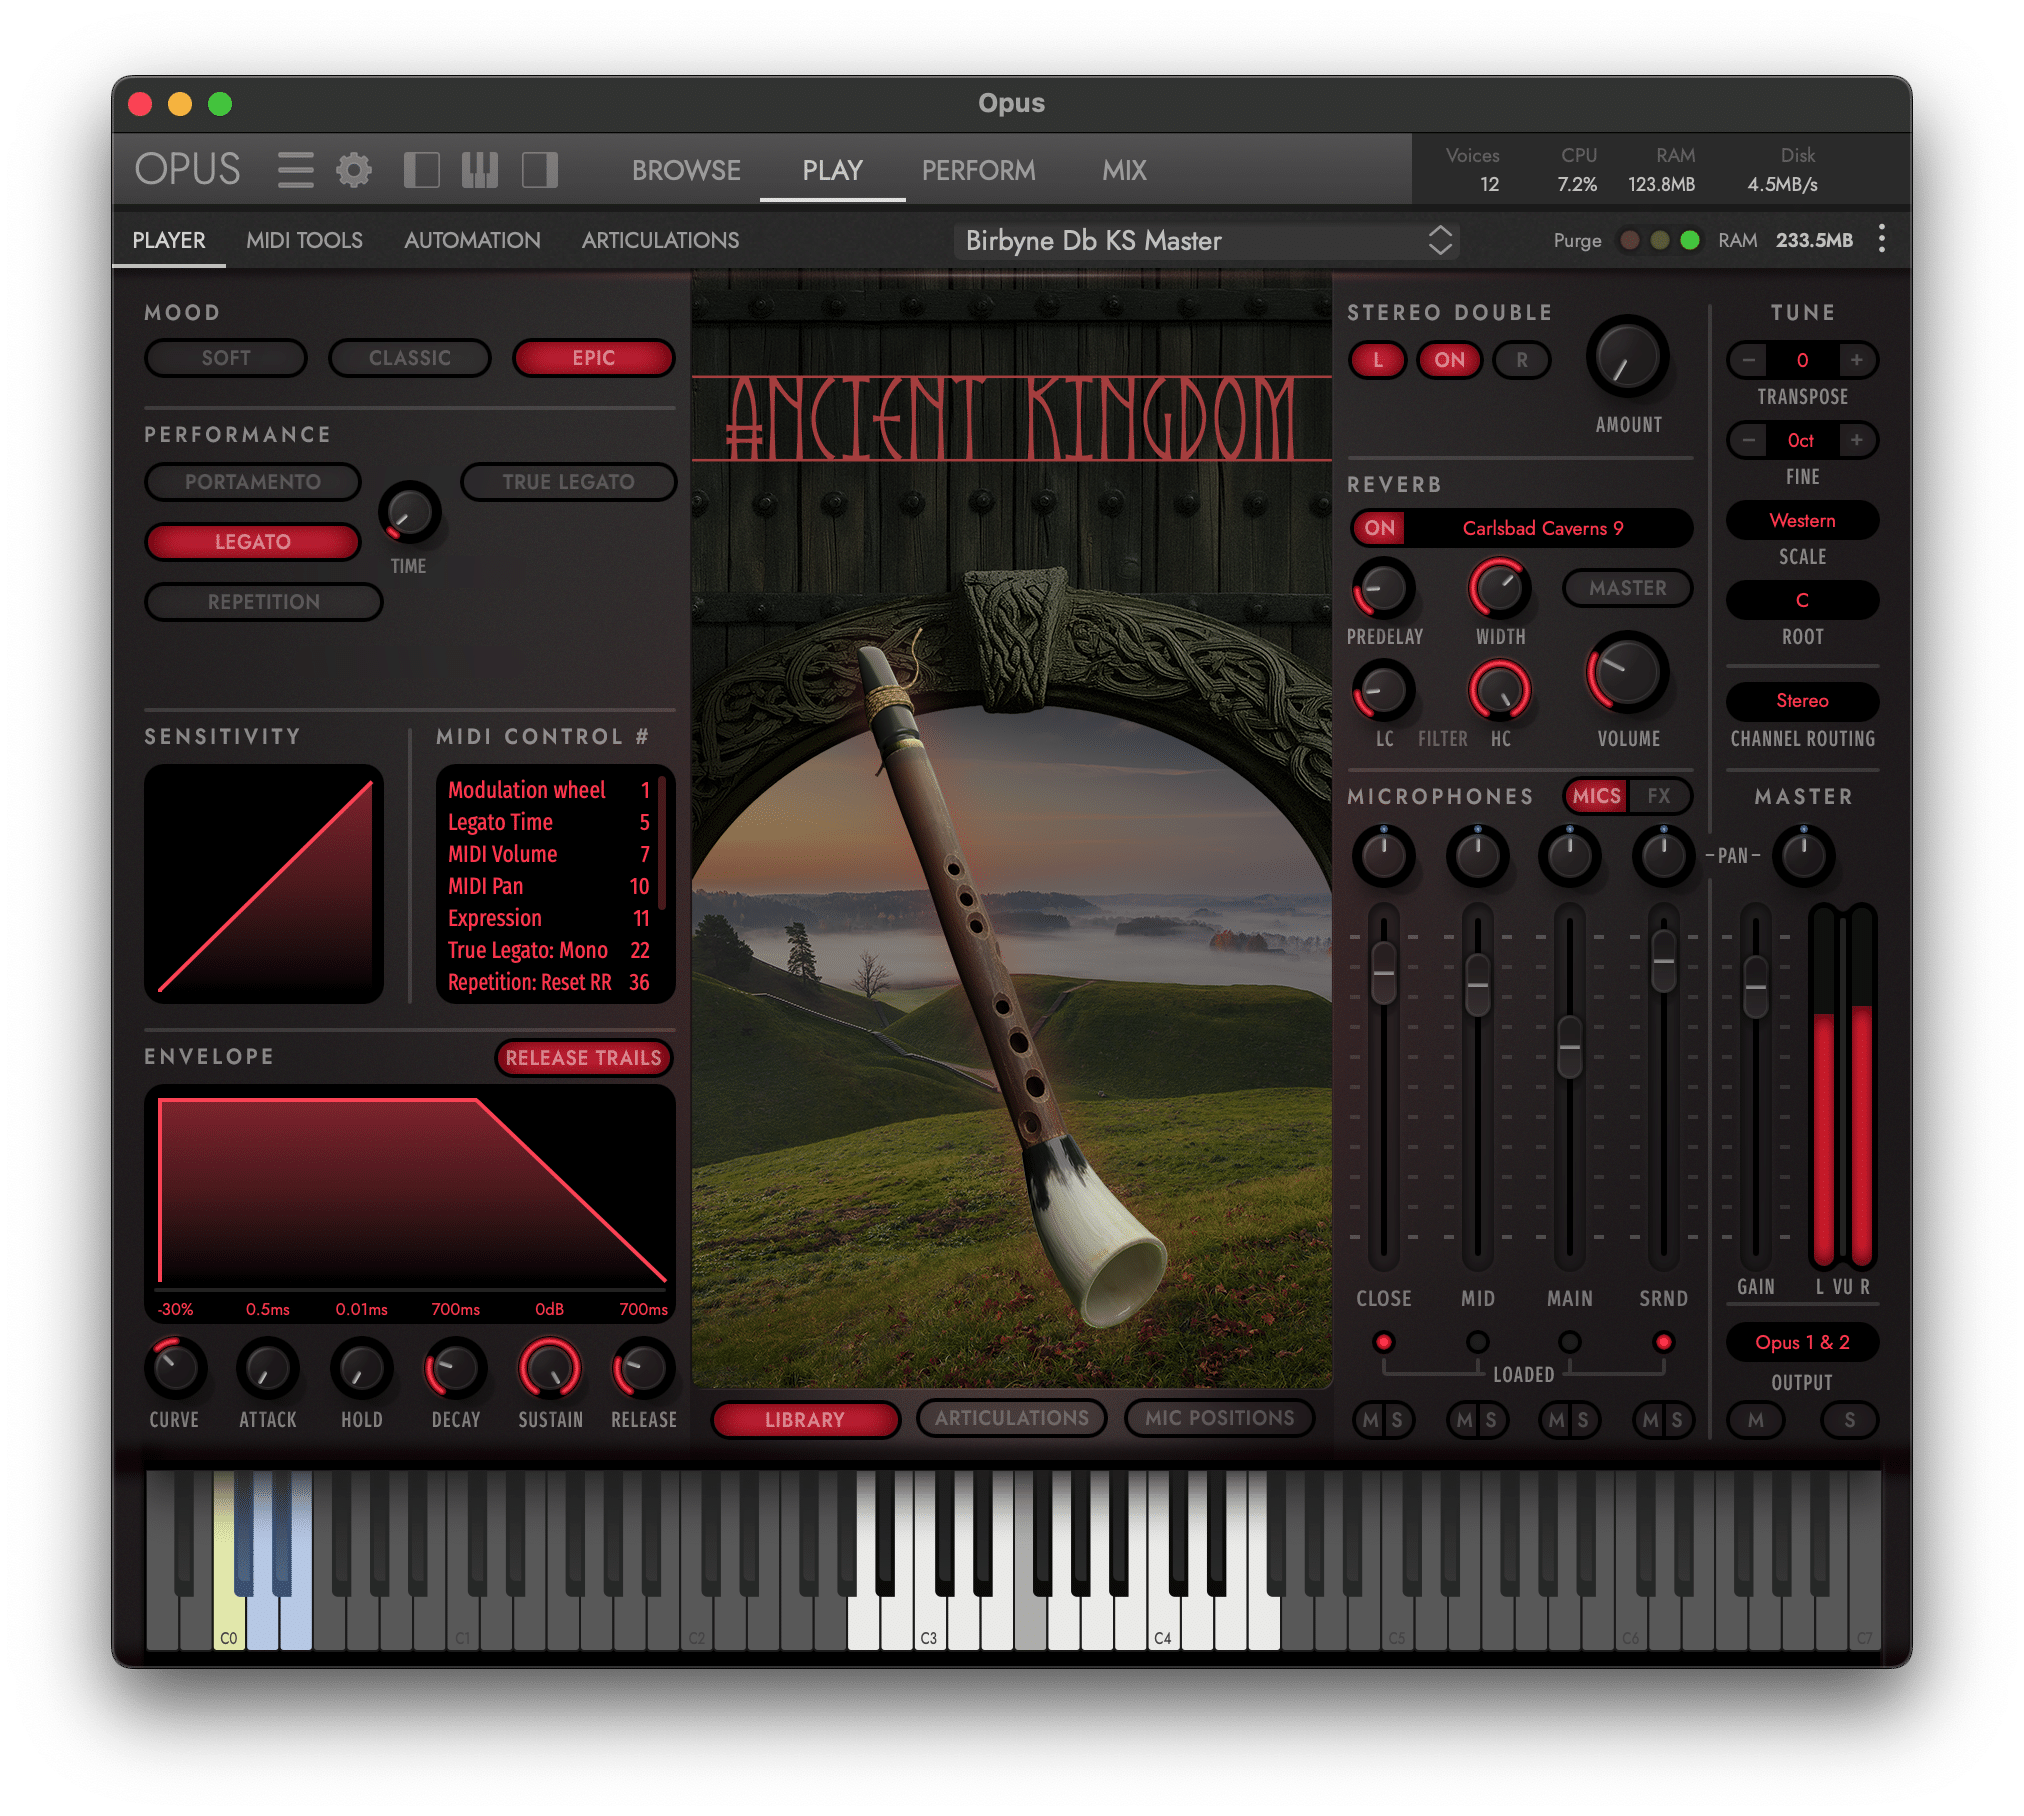Adjust the Close mic pan knob
Viewport: 2024px width, 1816px height.
[1384, 856]
